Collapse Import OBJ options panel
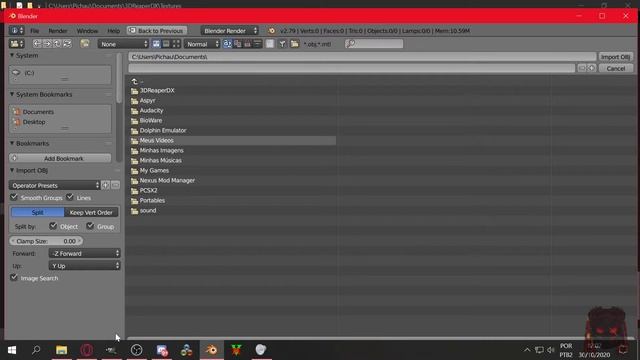The width and height of the screenshot is (640, 360). pyautogui.click(x=12, y=170)
